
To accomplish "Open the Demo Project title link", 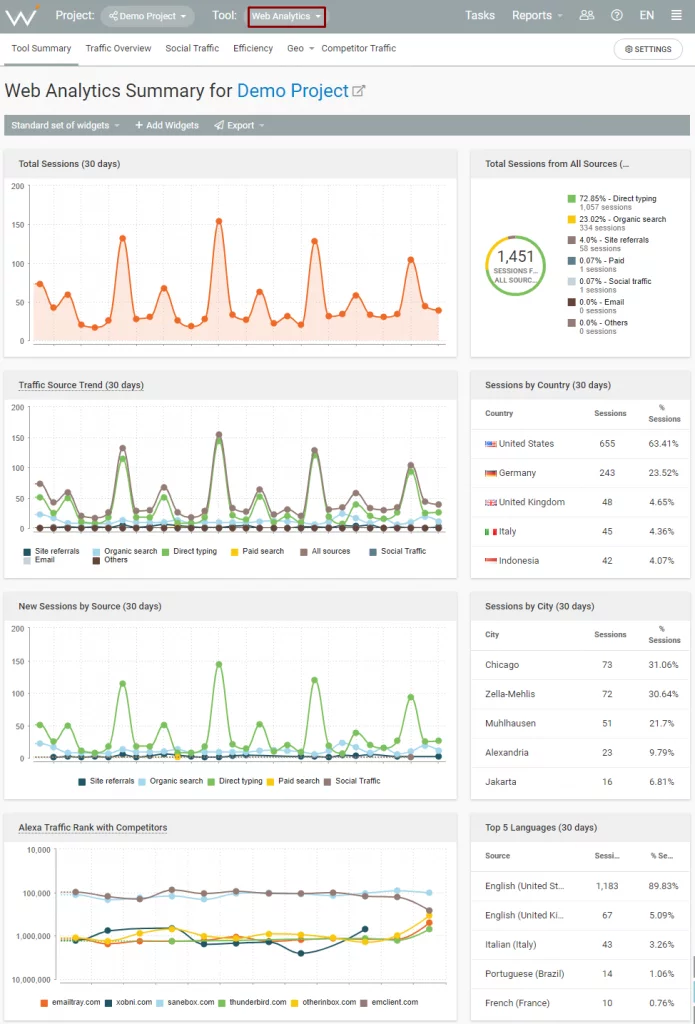I will point(293,91).
